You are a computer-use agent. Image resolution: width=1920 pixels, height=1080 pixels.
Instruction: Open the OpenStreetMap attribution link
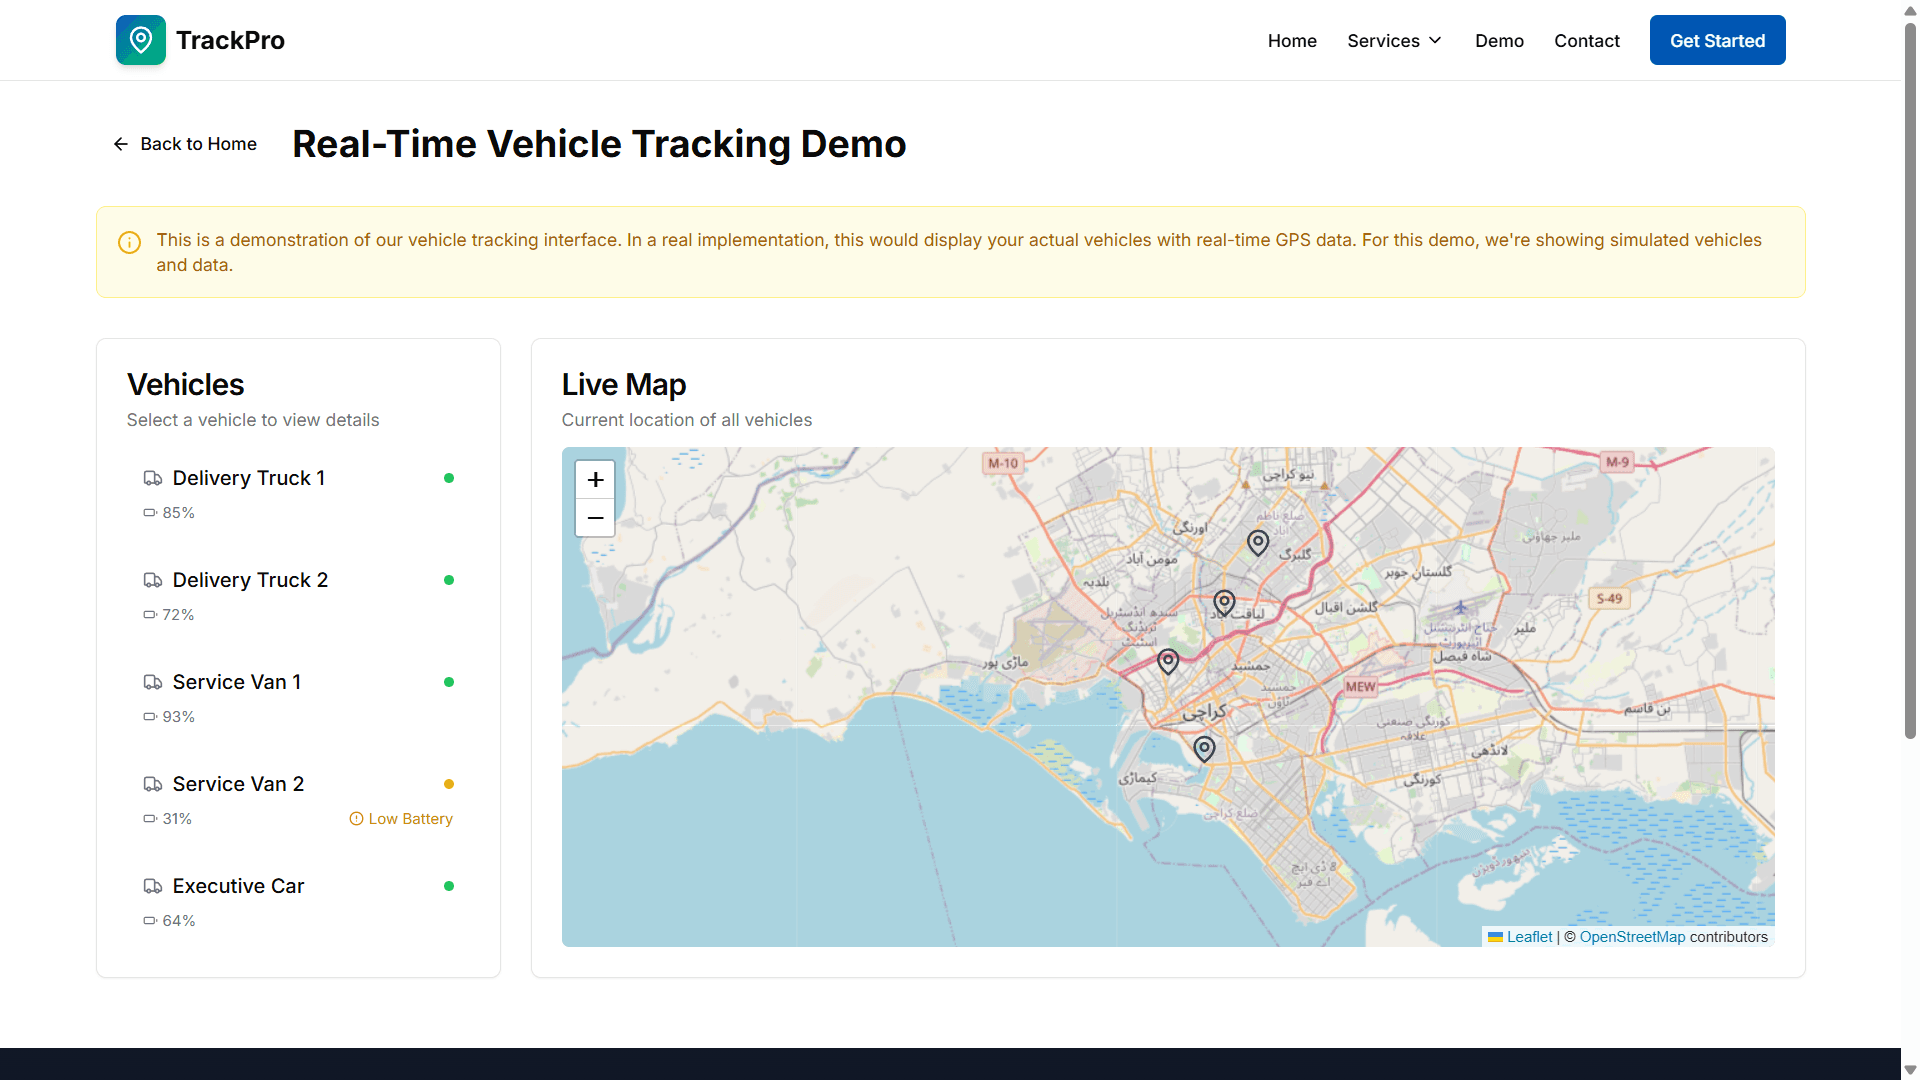[x=1632, y=937]
